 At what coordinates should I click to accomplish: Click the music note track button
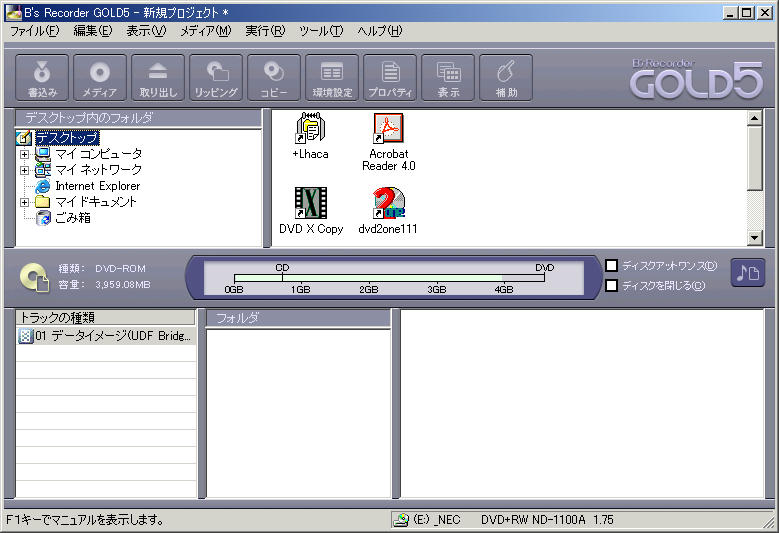pos(747,273)
